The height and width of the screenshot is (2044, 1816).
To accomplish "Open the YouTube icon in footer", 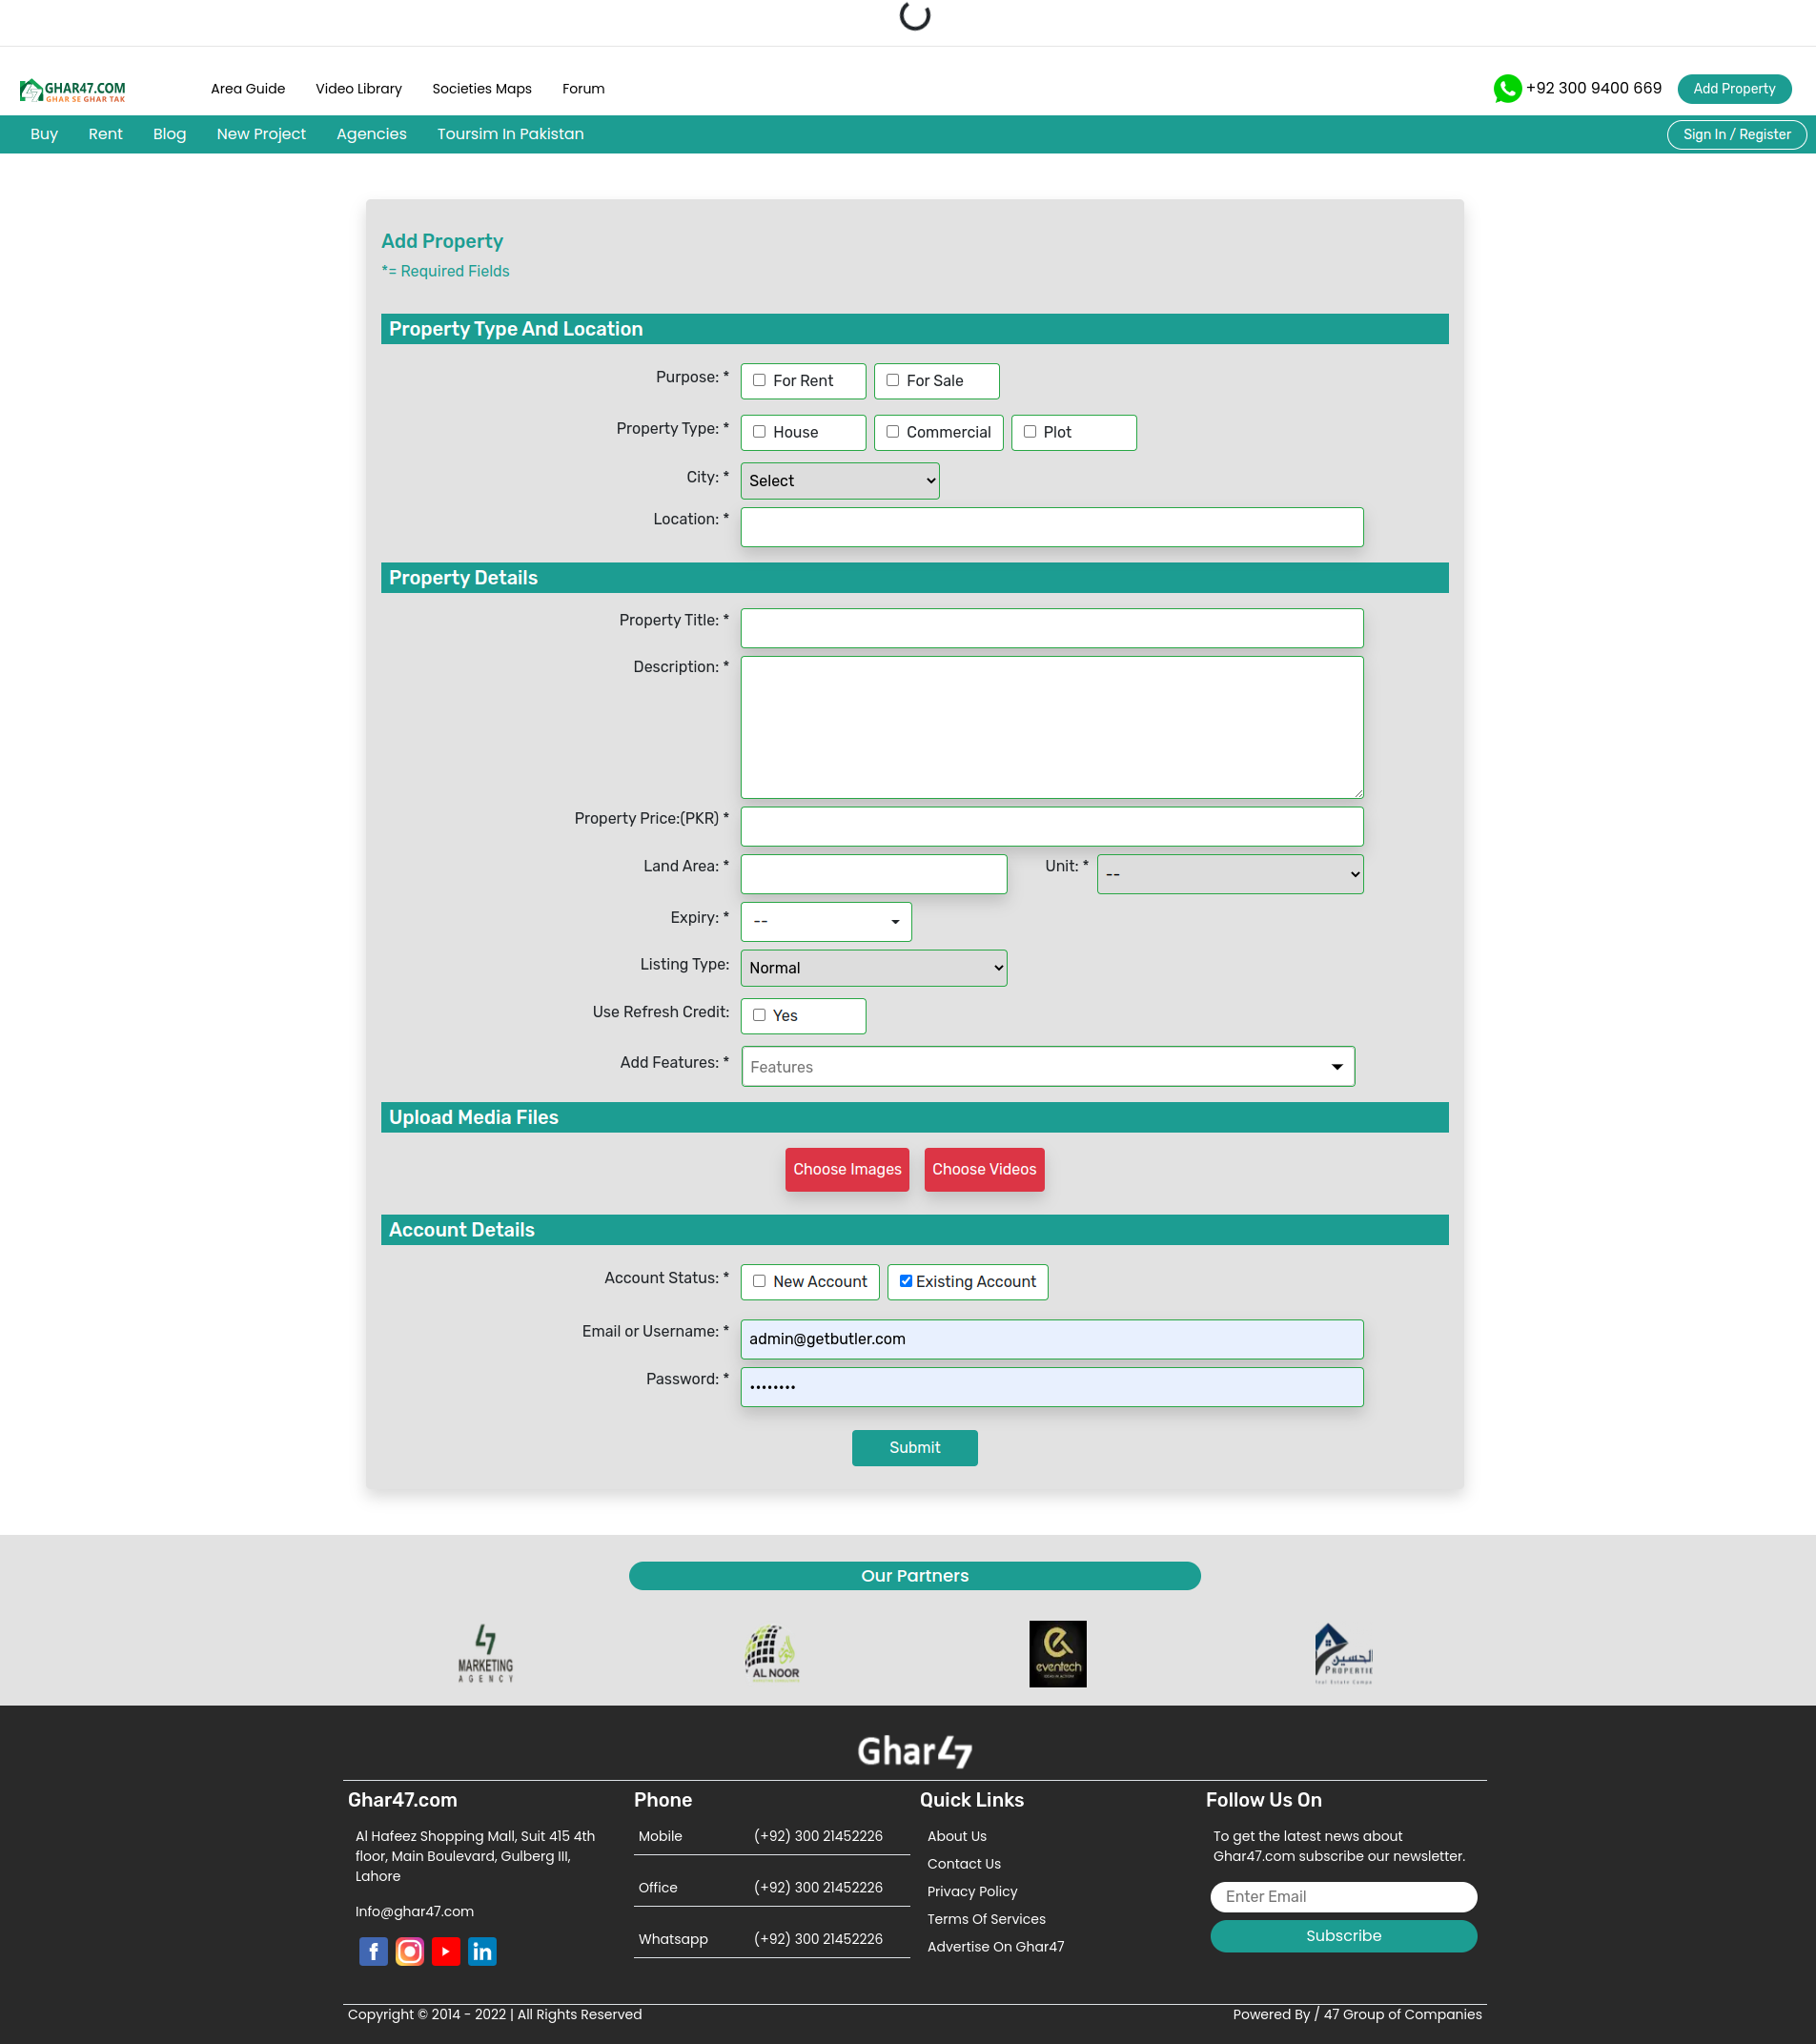I will 446,1951.
